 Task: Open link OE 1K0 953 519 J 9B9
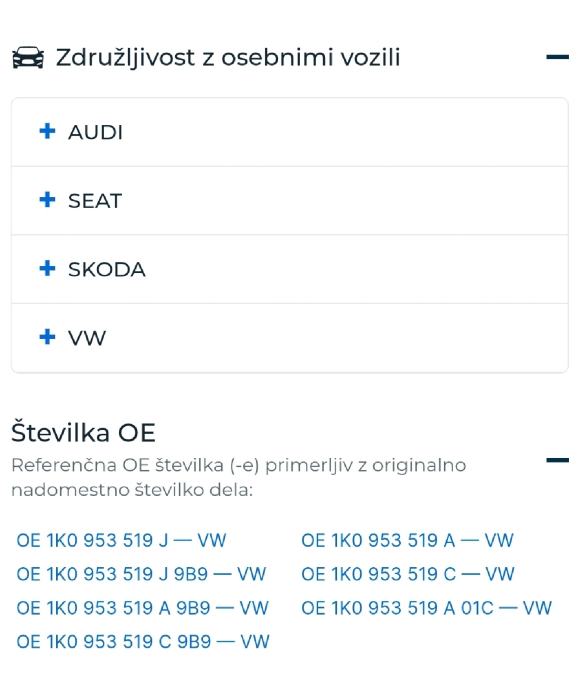(x=141, y=574)
